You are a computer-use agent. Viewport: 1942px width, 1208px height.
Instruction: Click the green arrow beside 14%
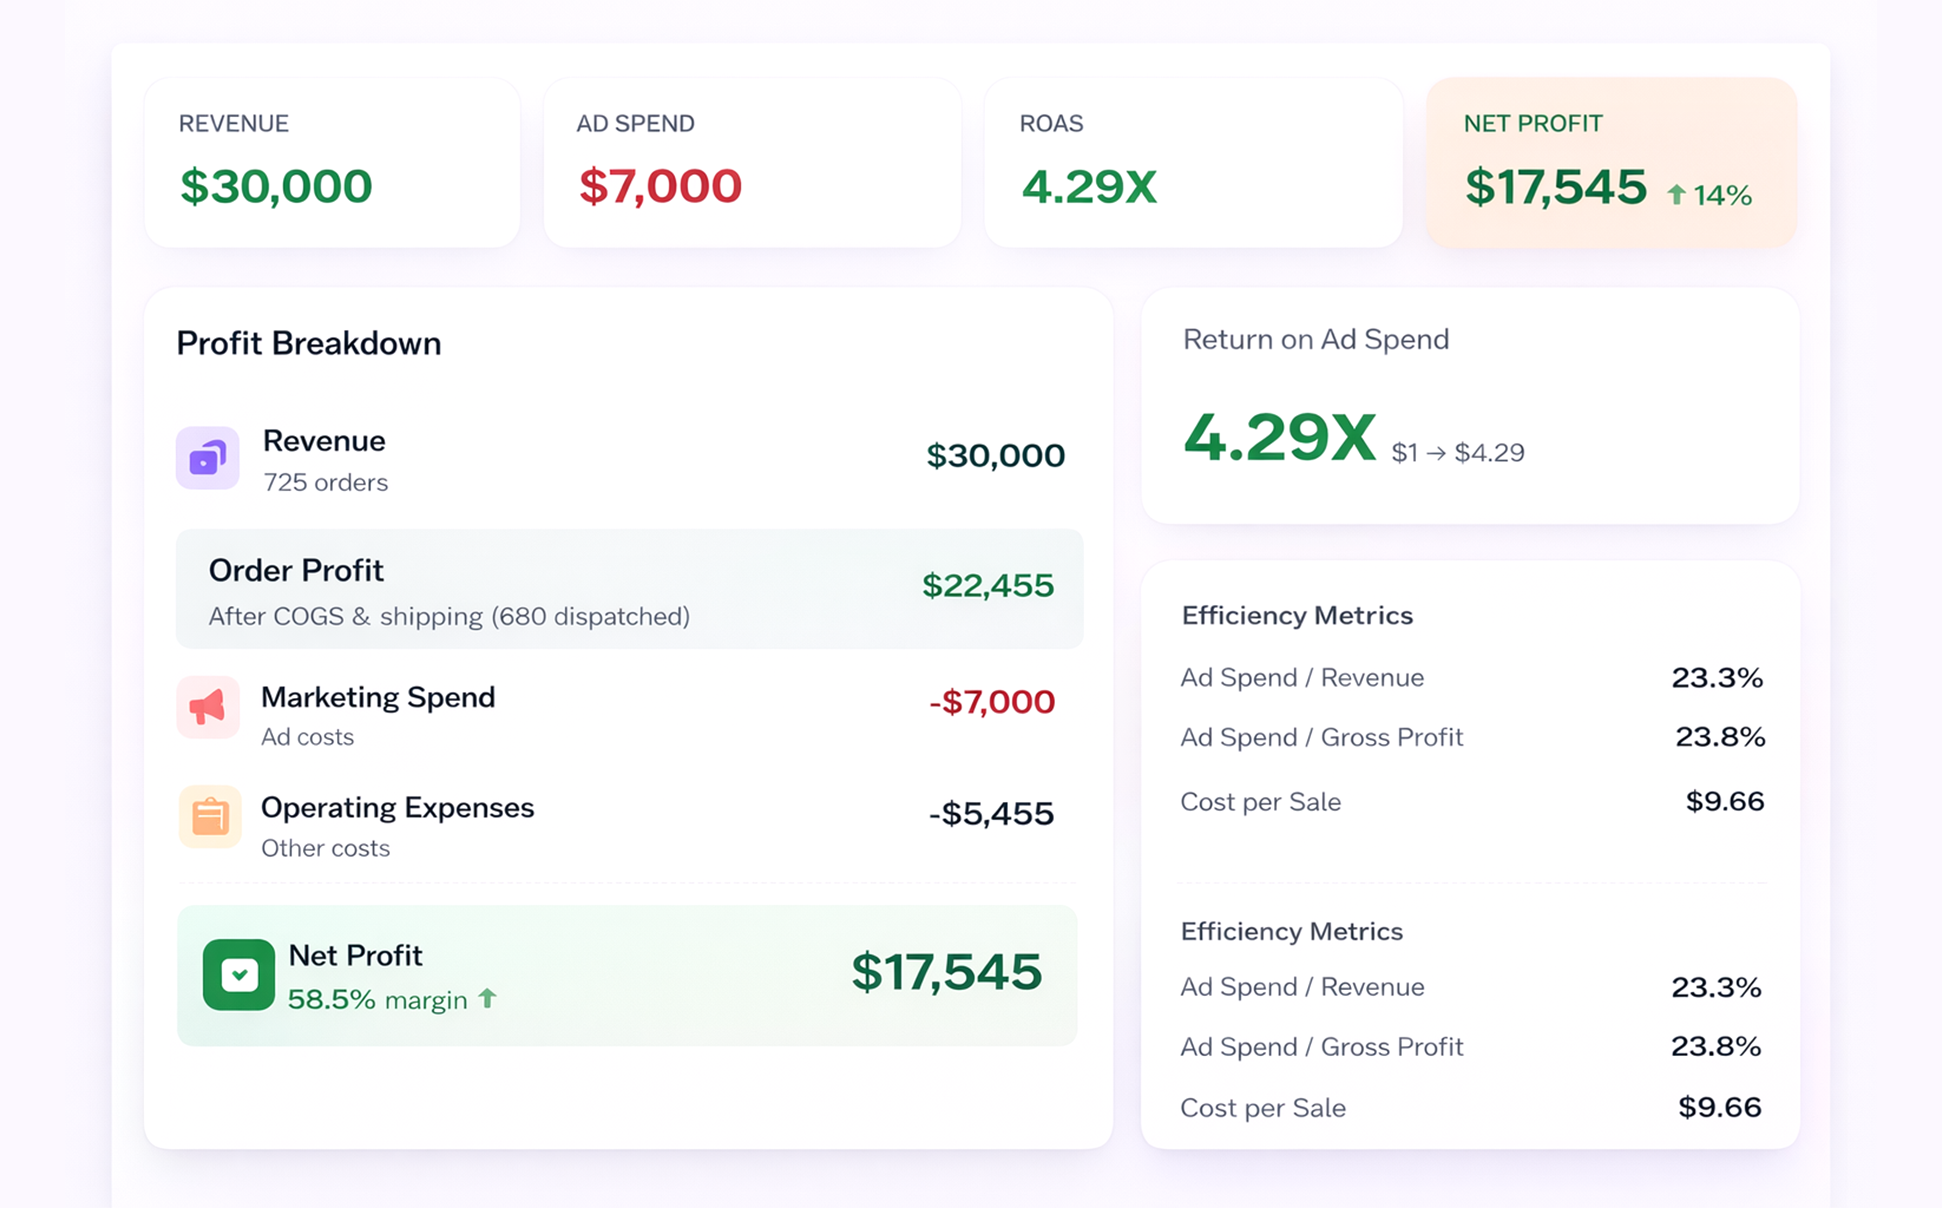point(1677,195)
